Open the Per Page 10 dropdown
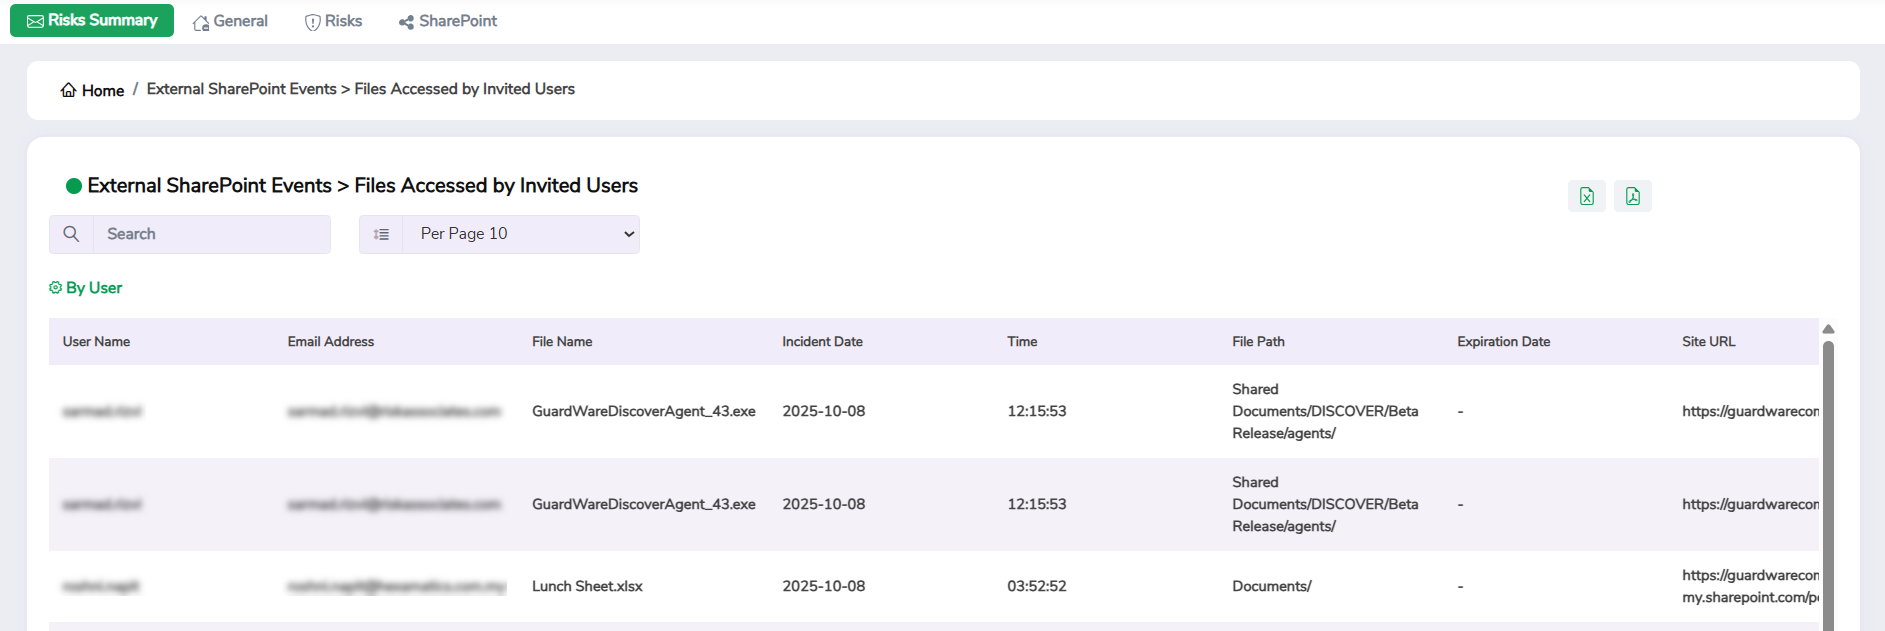The height and width of the screenshot is (631, 1885). click(x=521, y=234)
